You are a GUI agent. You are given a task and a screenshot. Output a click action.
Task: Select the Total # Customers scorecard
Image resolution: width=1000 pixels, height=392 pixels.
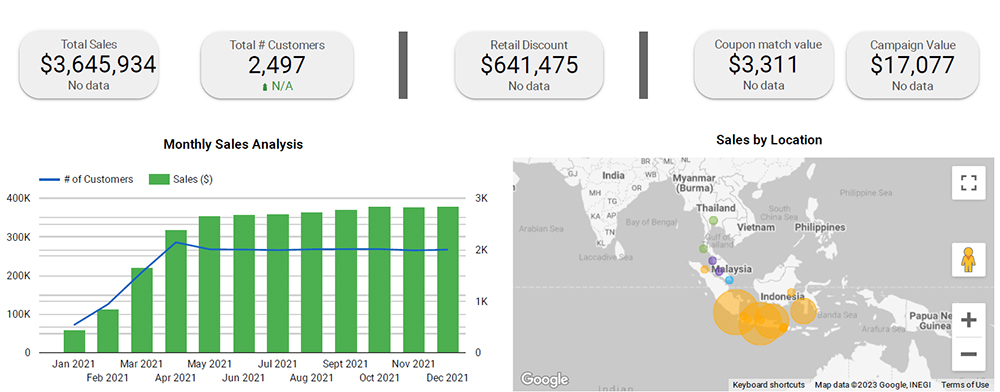[x=277, y=64]
